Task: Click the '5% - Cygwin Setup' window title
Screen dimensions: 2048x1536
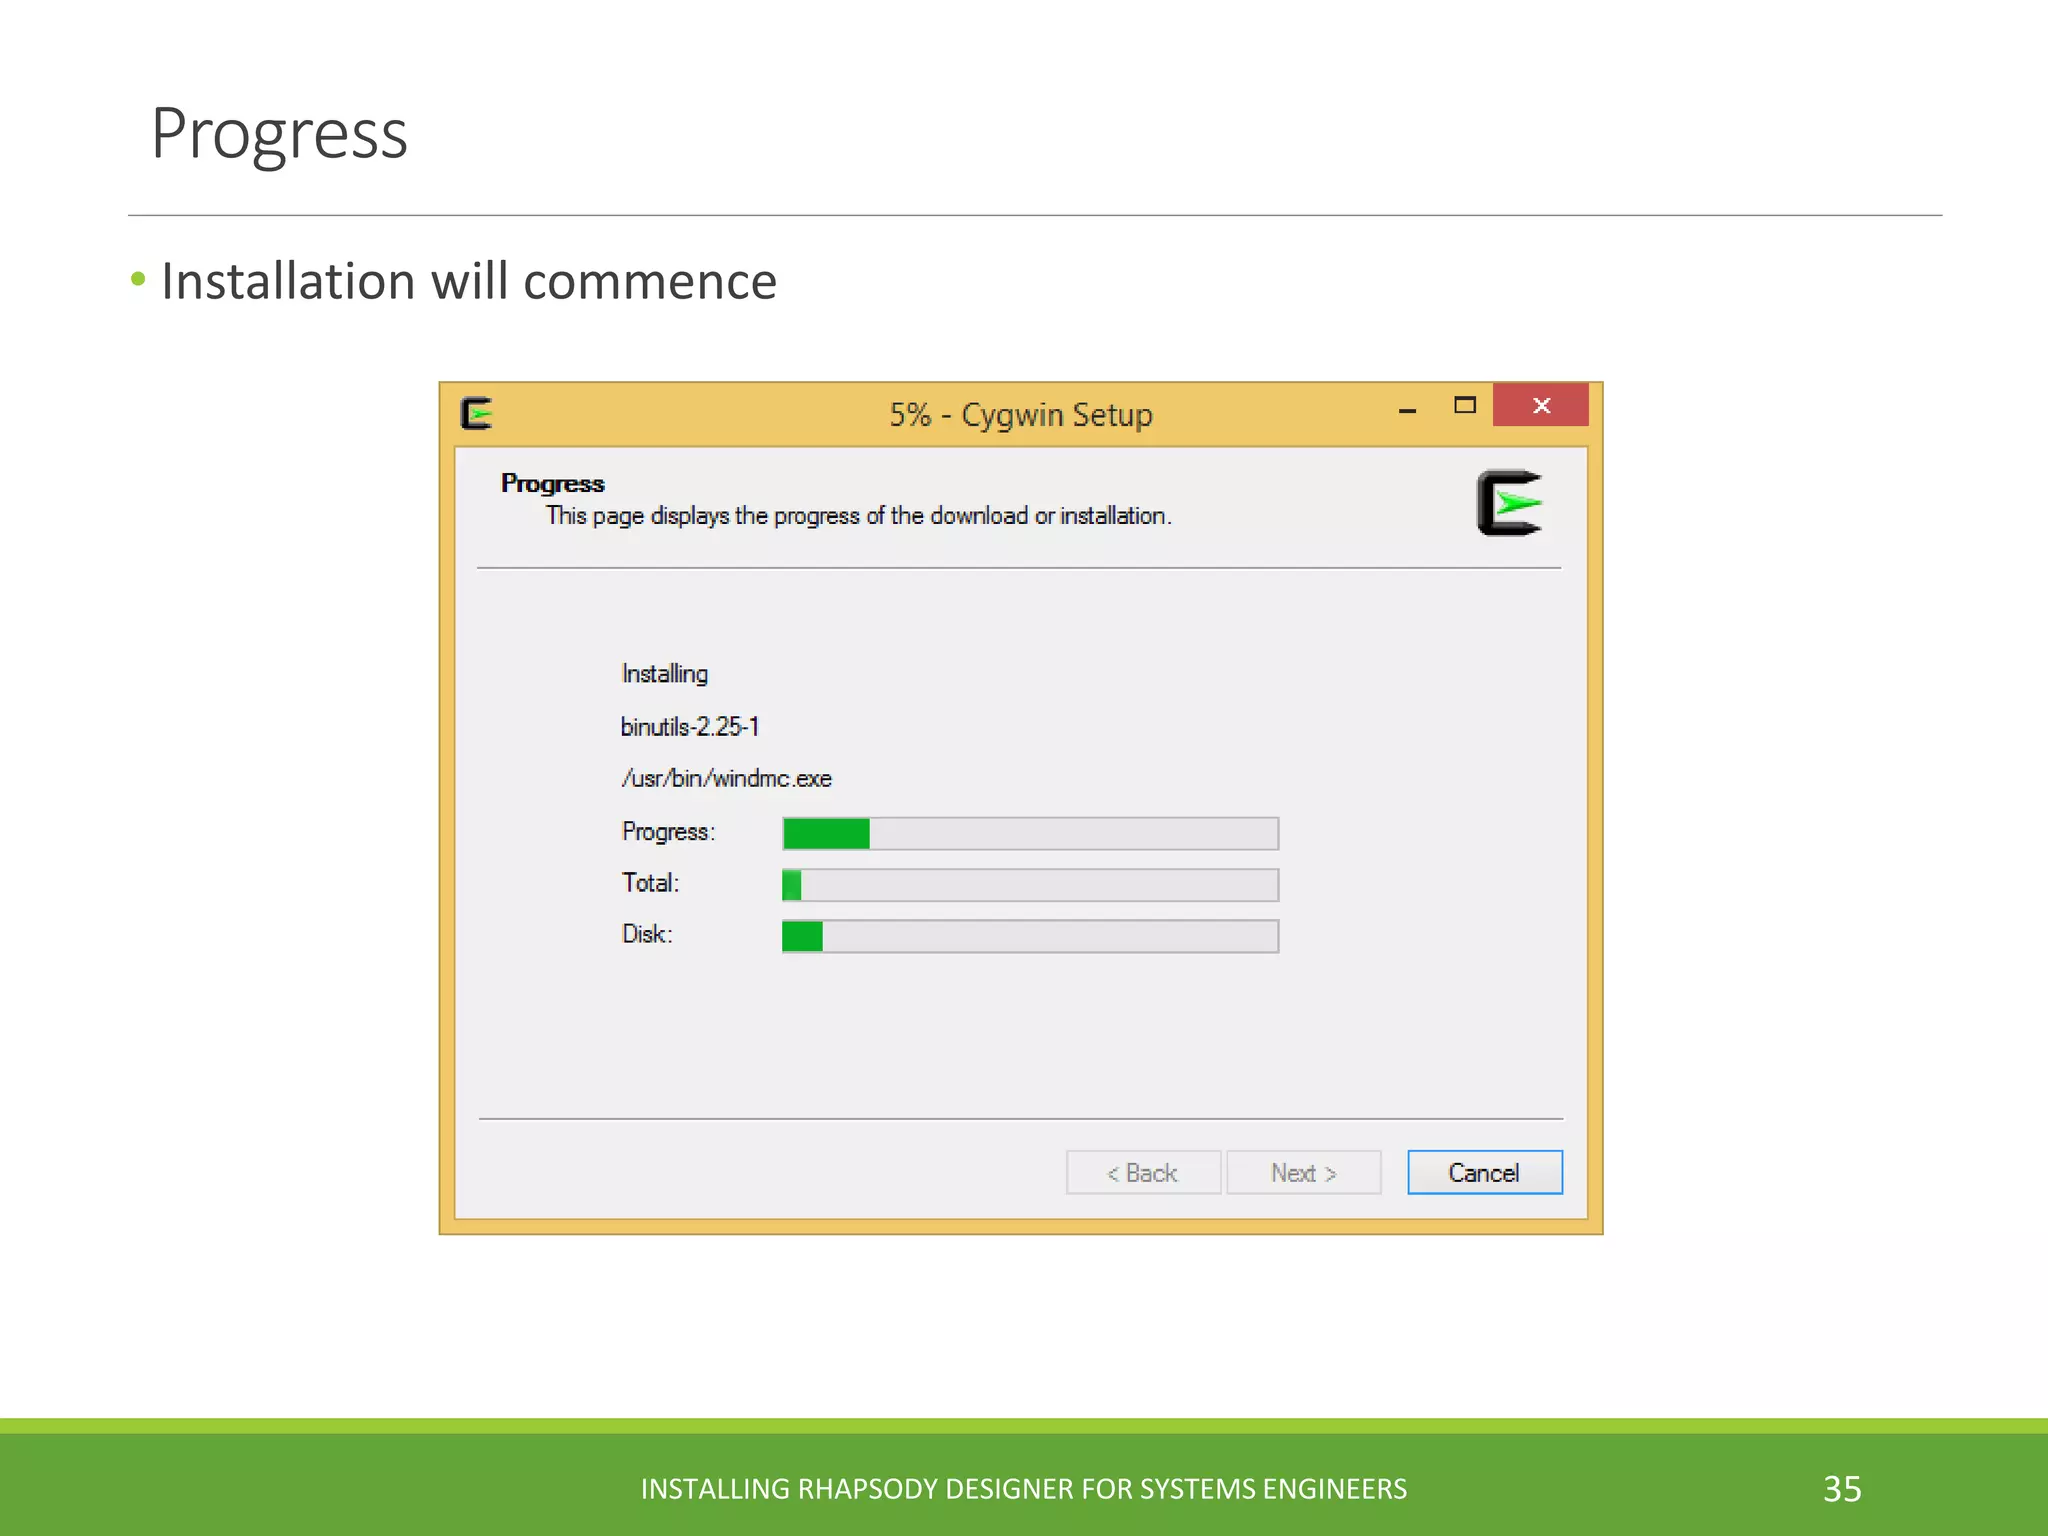Action: click(x=1021, y=414)
